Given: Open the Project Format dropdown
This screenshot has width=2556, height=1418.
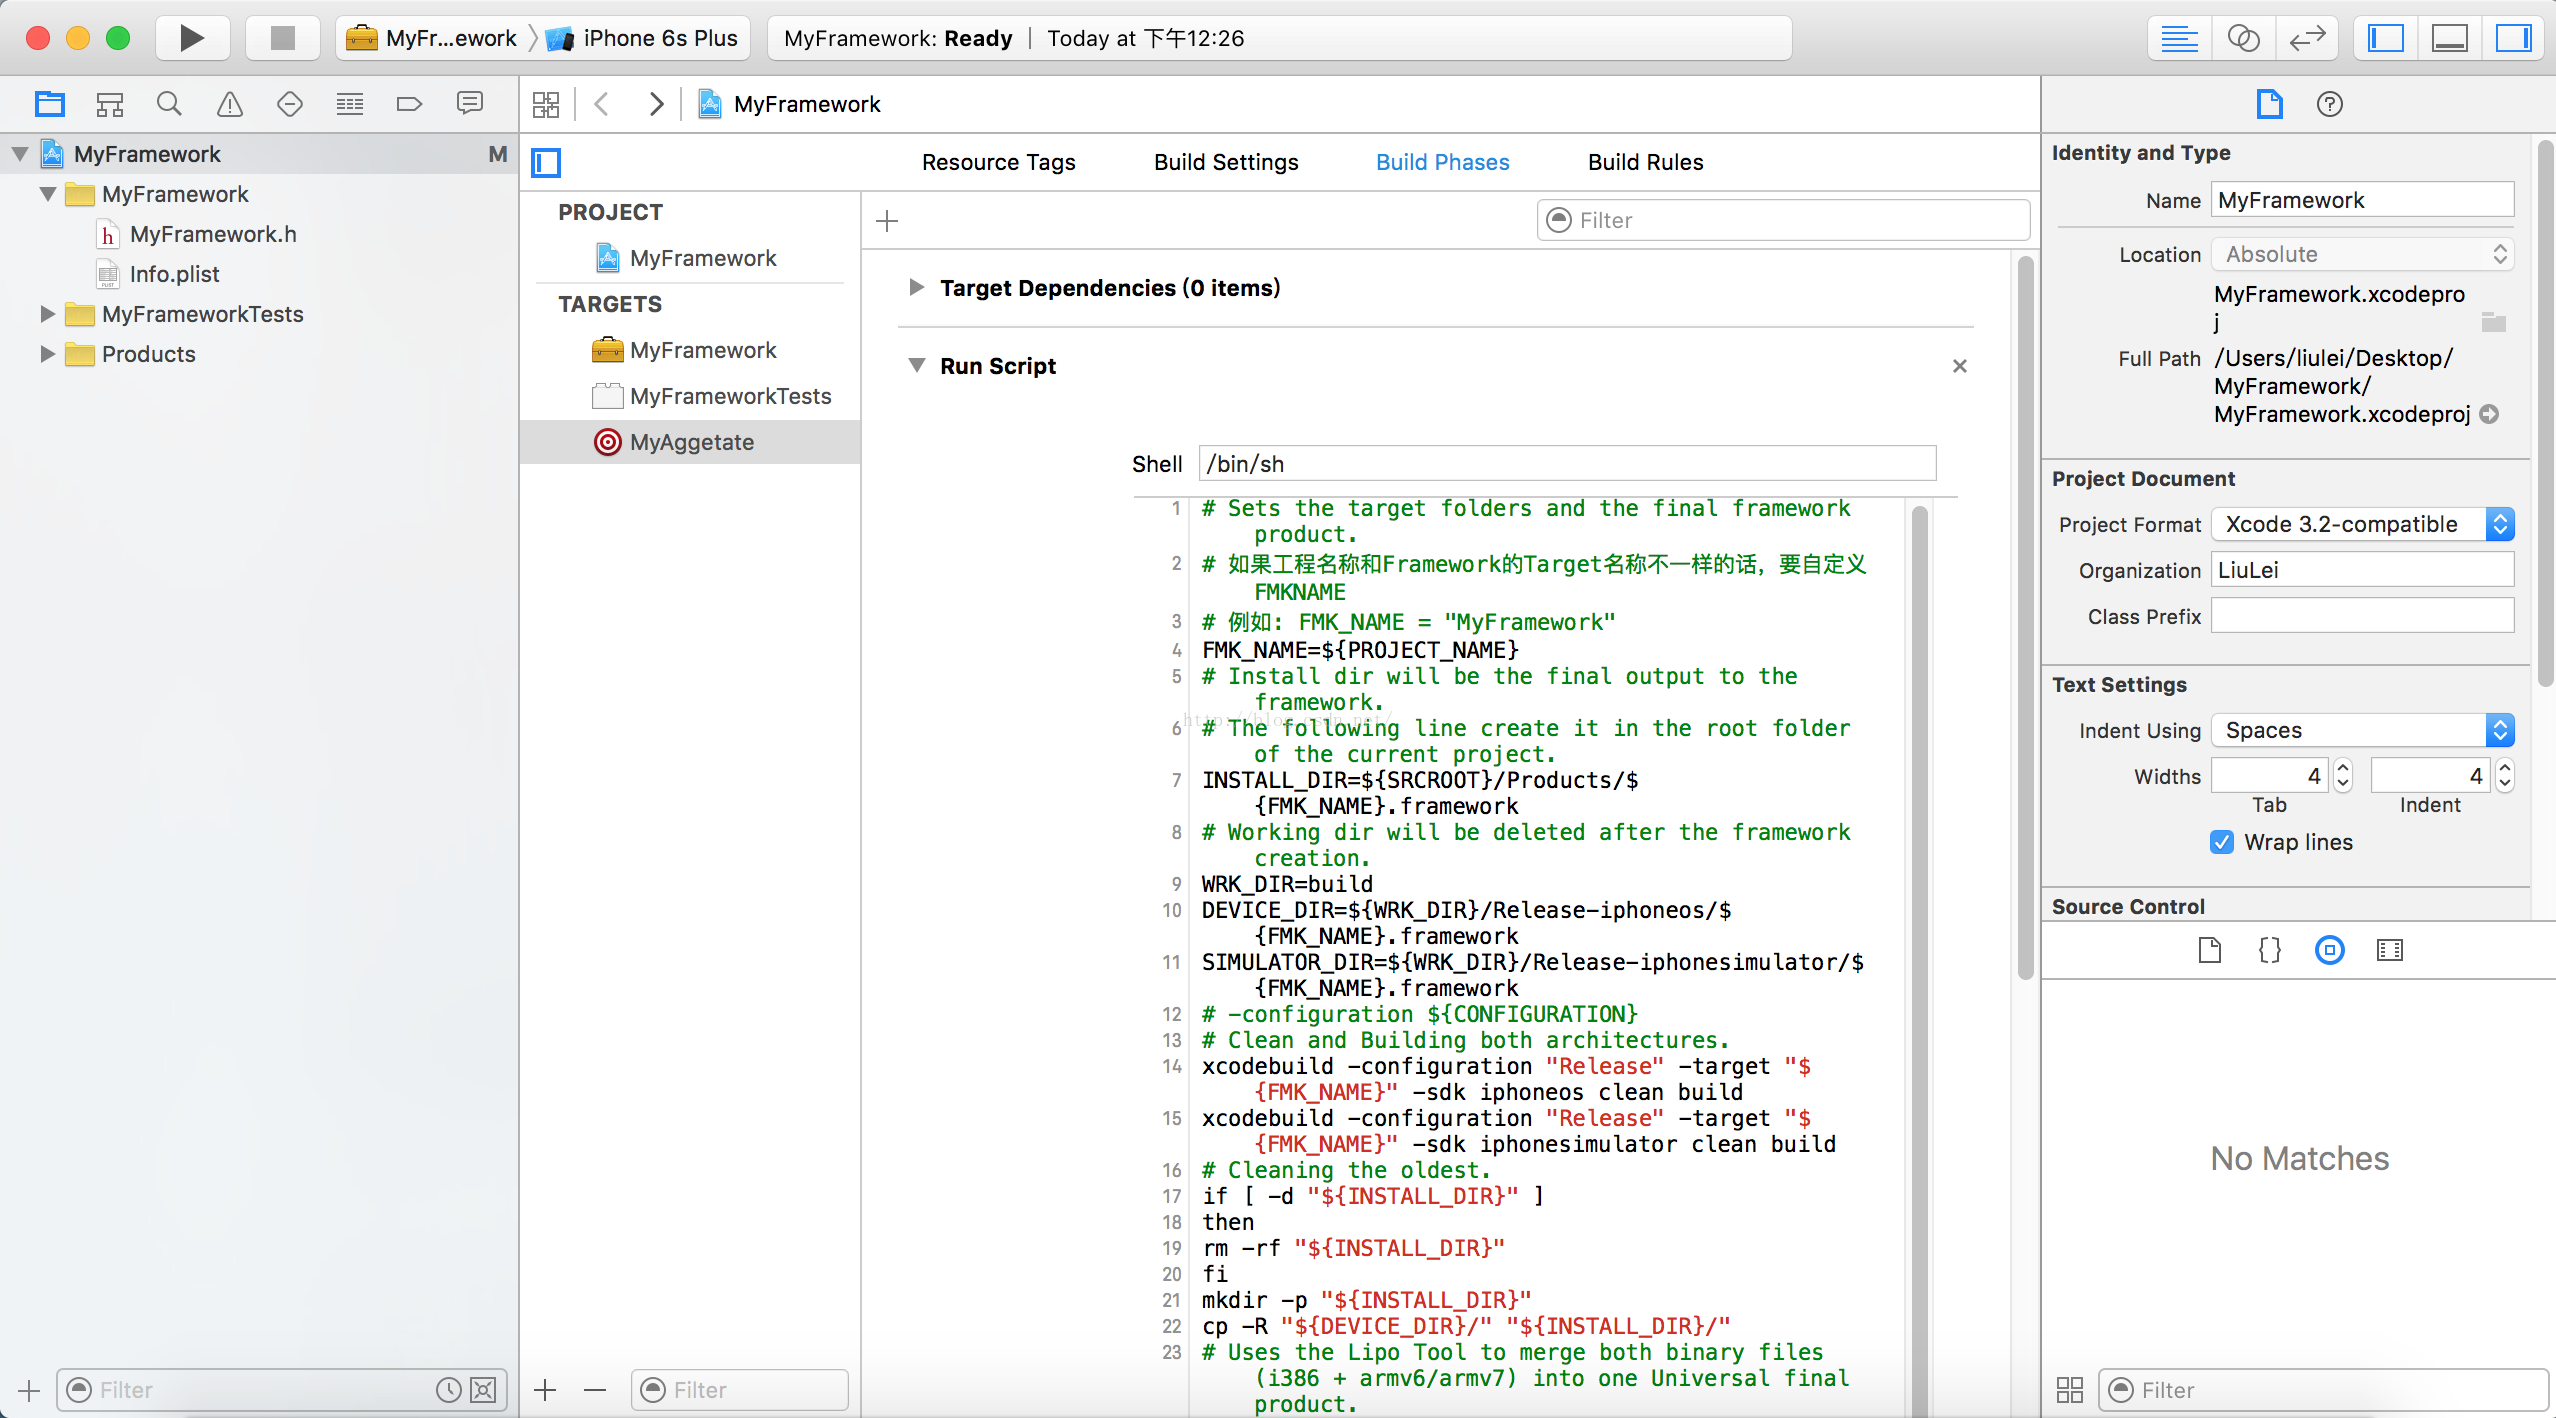Looking at the screenshot, I should (x=2362, y=524).
